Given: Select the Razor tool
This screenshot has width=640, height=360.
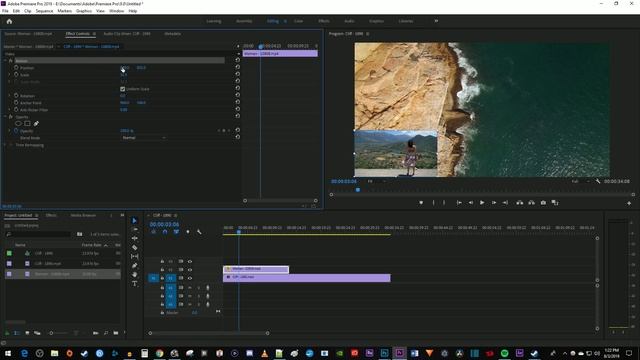Looking at the screenshot, I should point(135,247).
